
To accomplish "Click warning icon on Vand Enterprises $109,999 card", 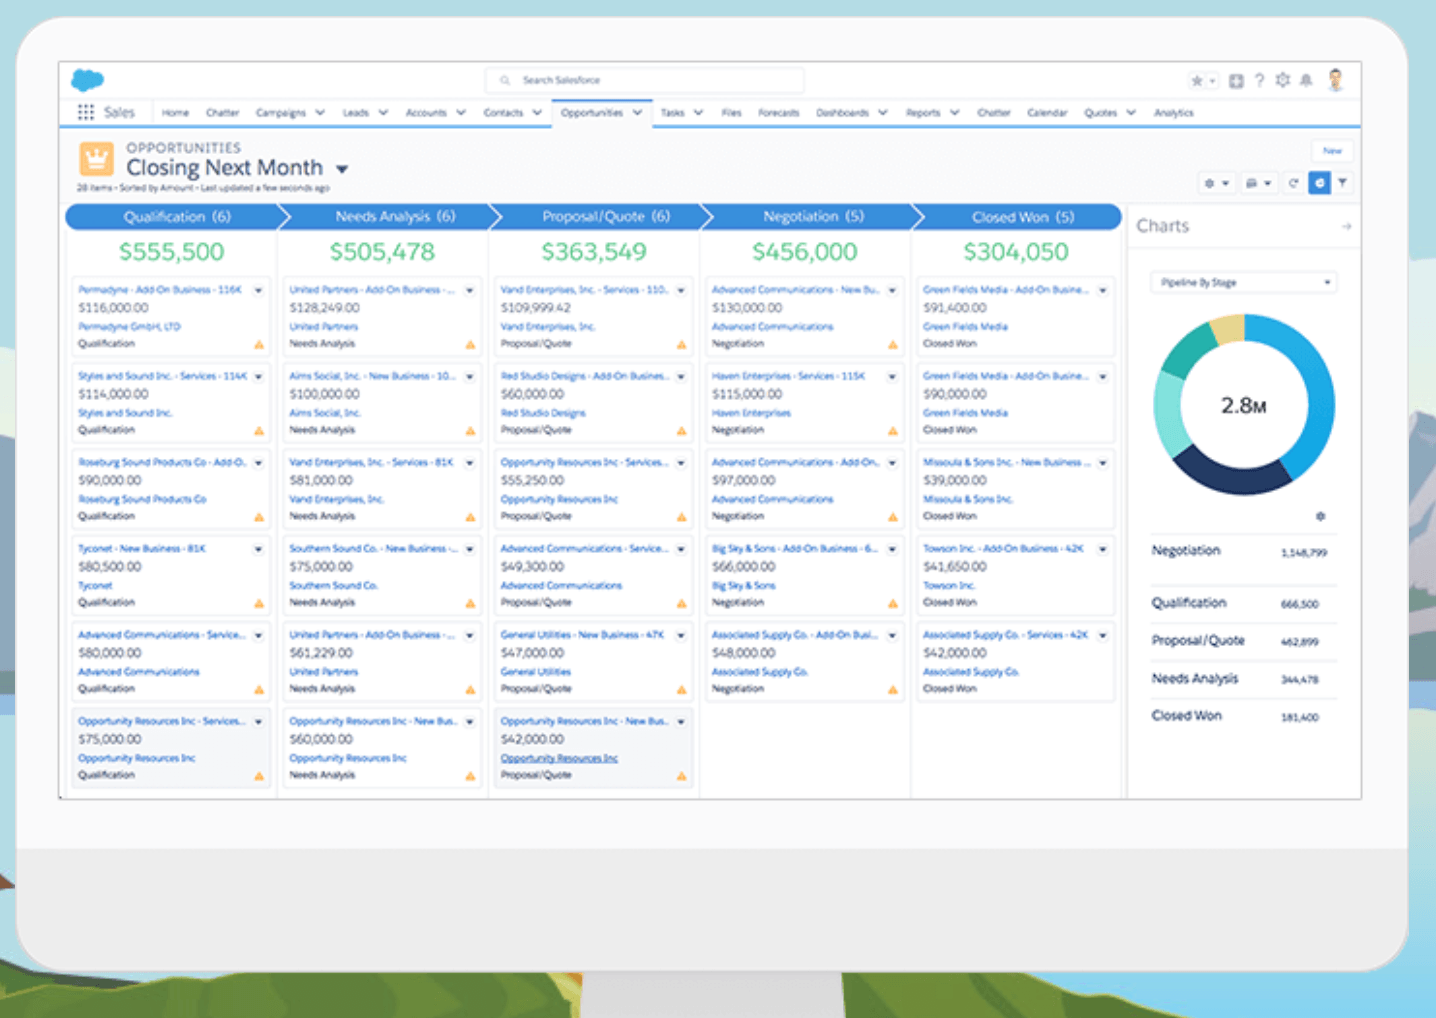I will point(681,344).
